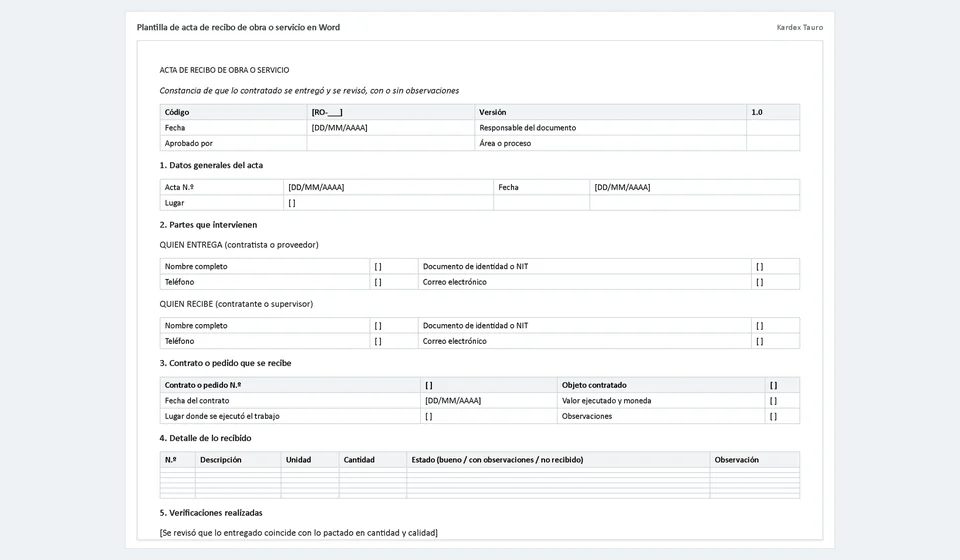
Task: Click the heading '3. Contrato o pedido que se recibe'
Action: pos(225,363)
